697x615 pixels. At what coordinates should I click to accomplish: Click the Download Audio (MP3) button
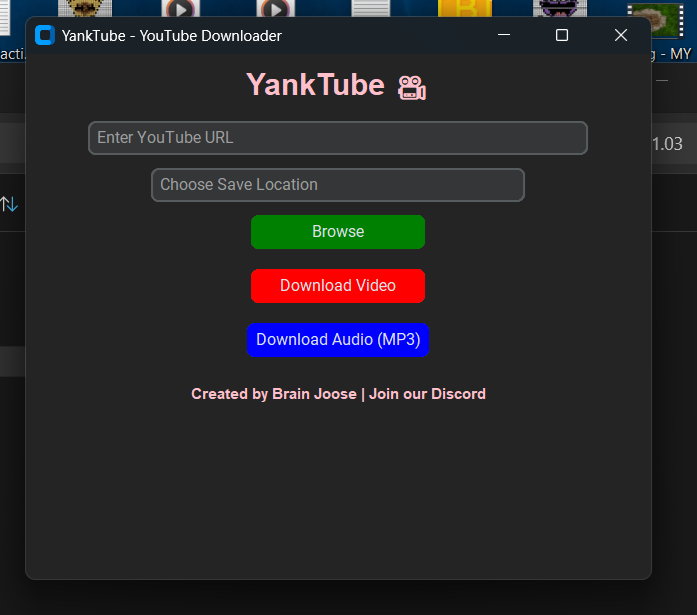coord(338,340)
